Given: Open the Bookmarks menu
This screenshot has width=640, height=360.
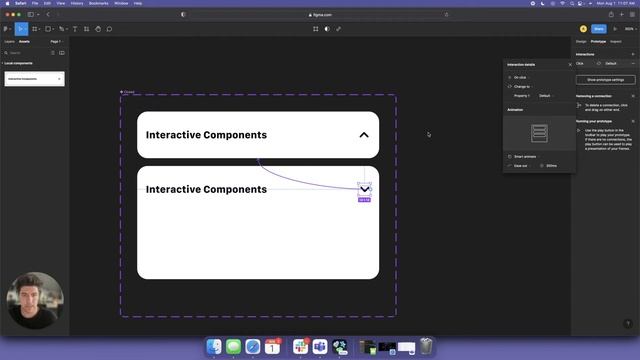Looking at the screenshot, I should pos(99,3).
